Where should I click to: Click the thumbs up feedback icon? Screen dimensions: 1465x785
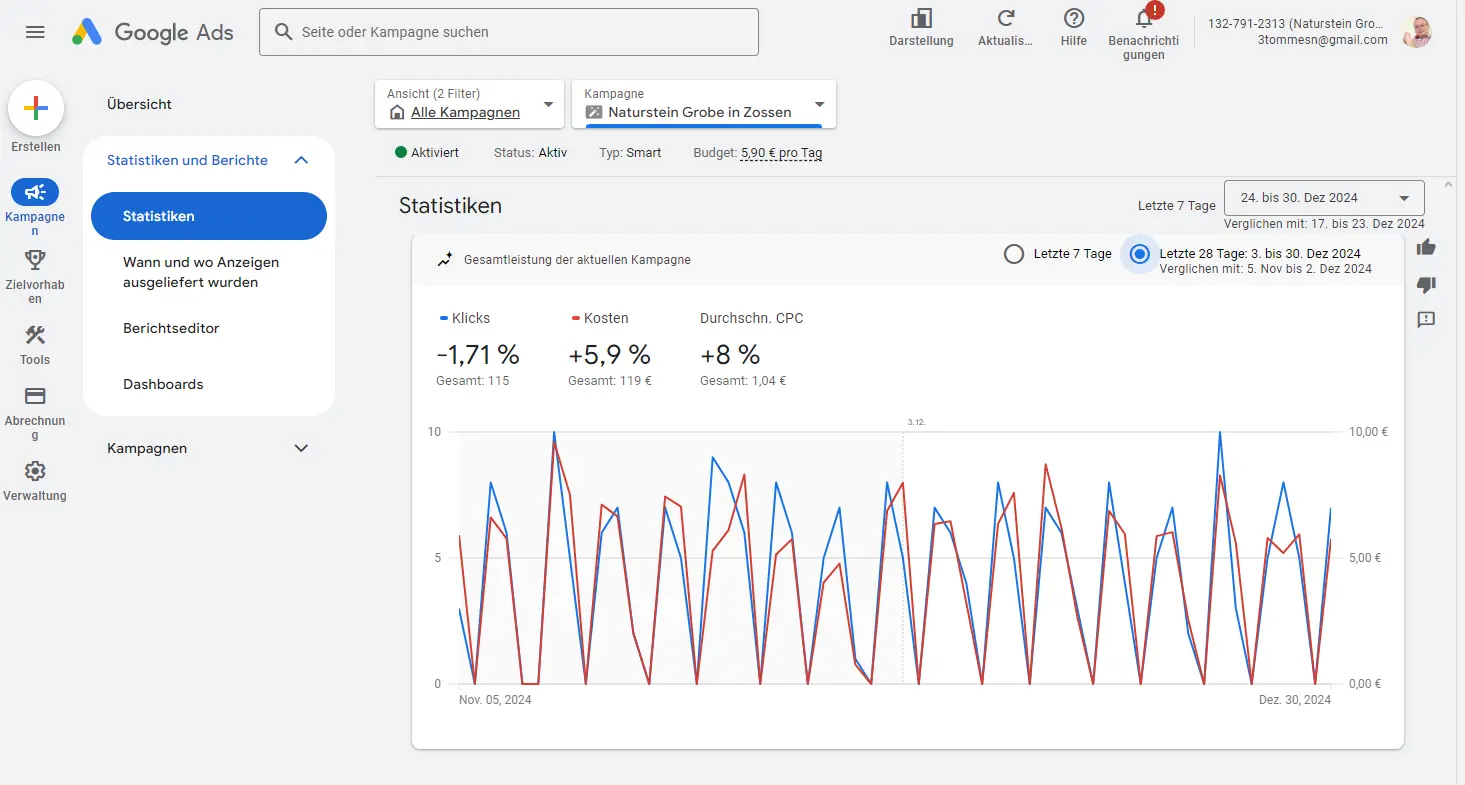(1426, 247)
